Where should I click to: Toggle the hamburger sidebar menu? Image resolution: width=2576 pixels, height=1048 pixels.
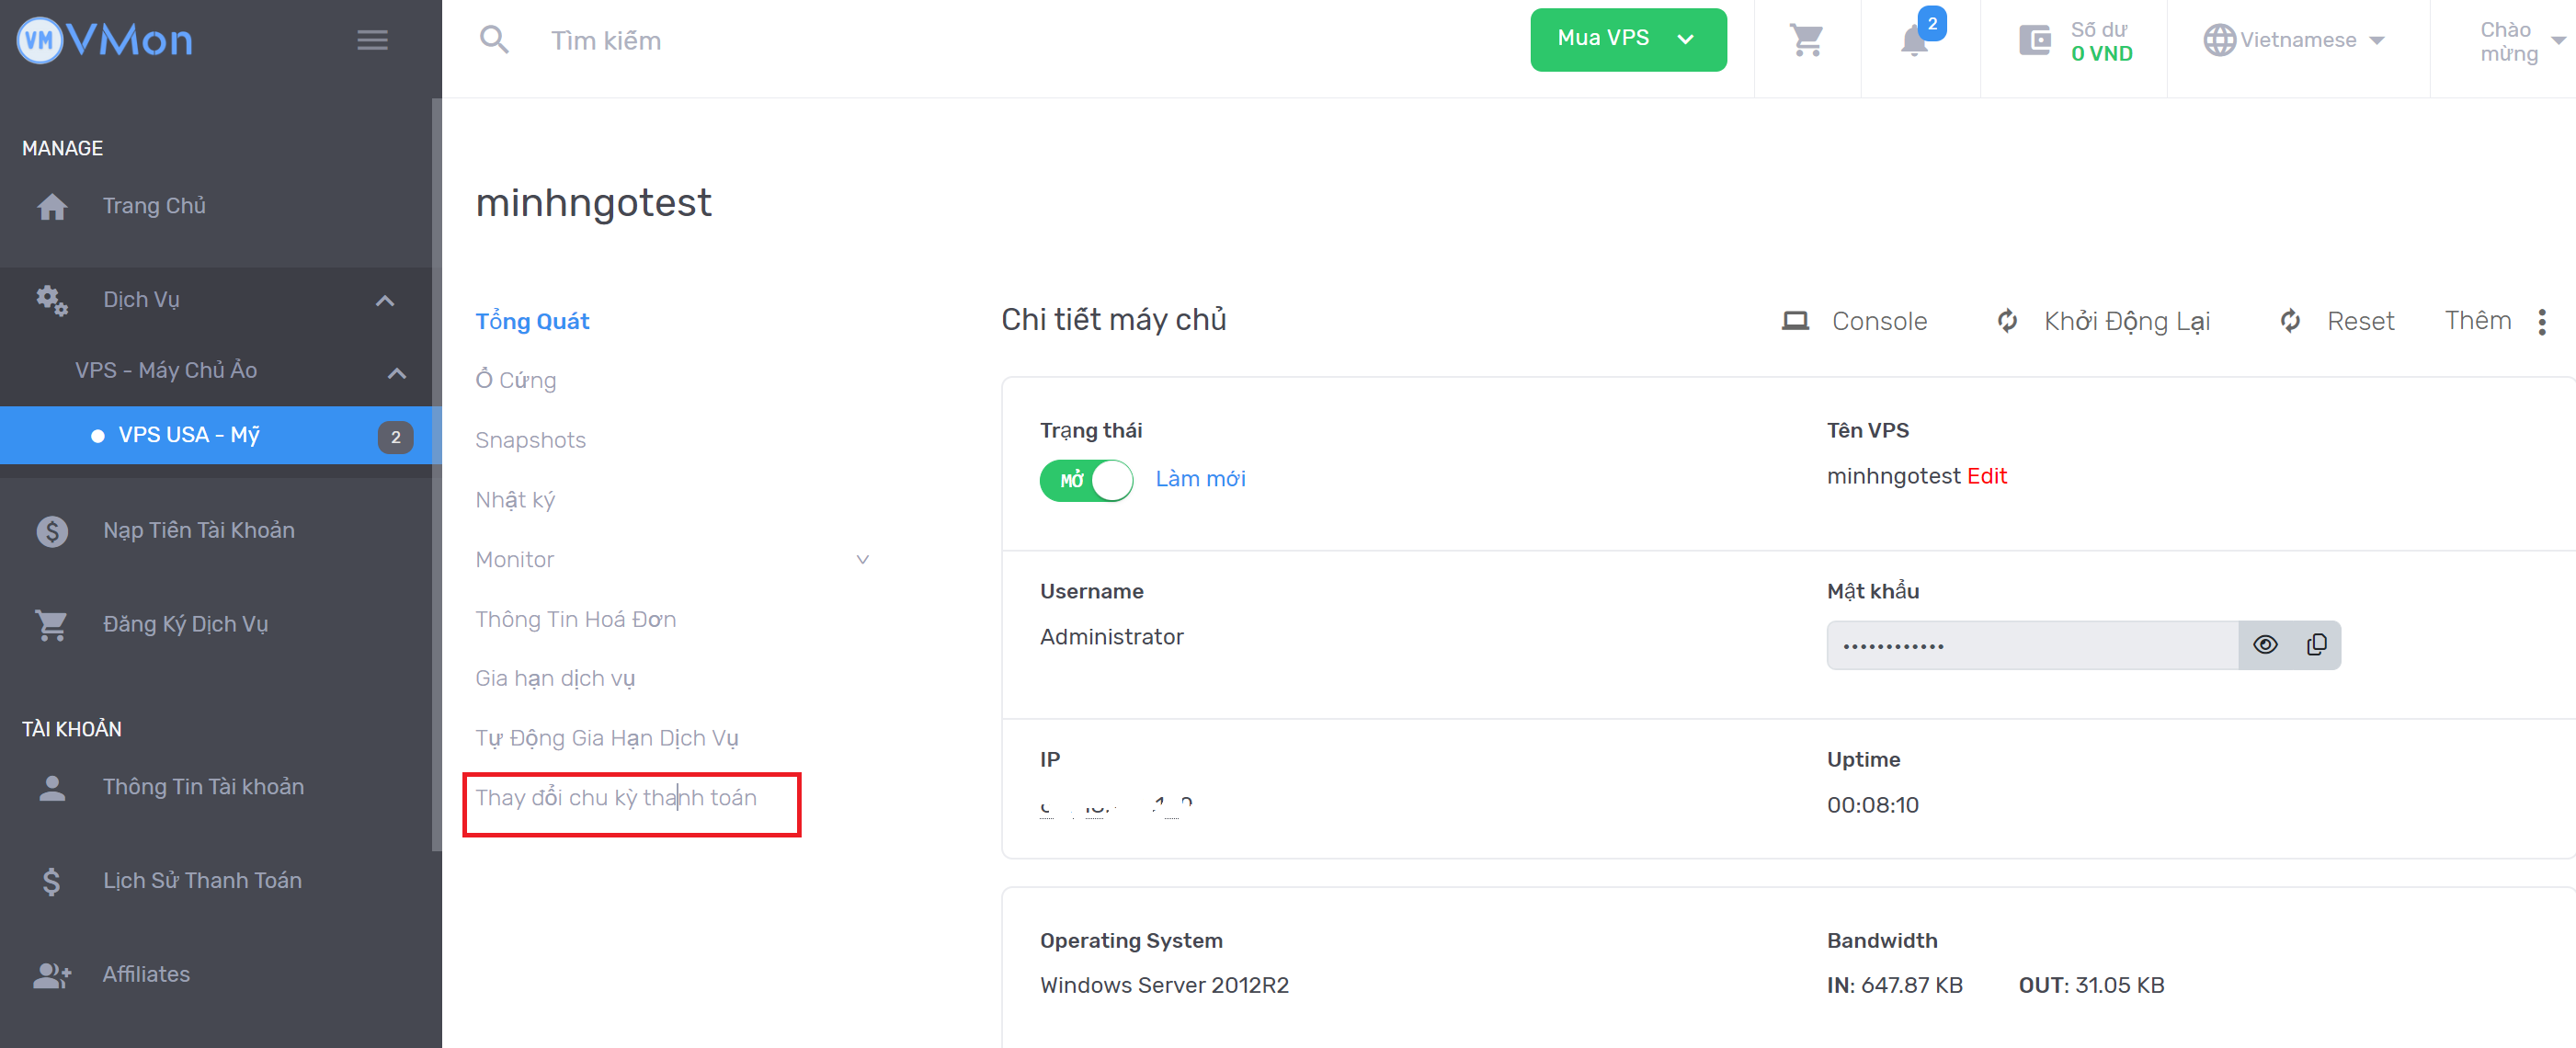pos(372,40)
